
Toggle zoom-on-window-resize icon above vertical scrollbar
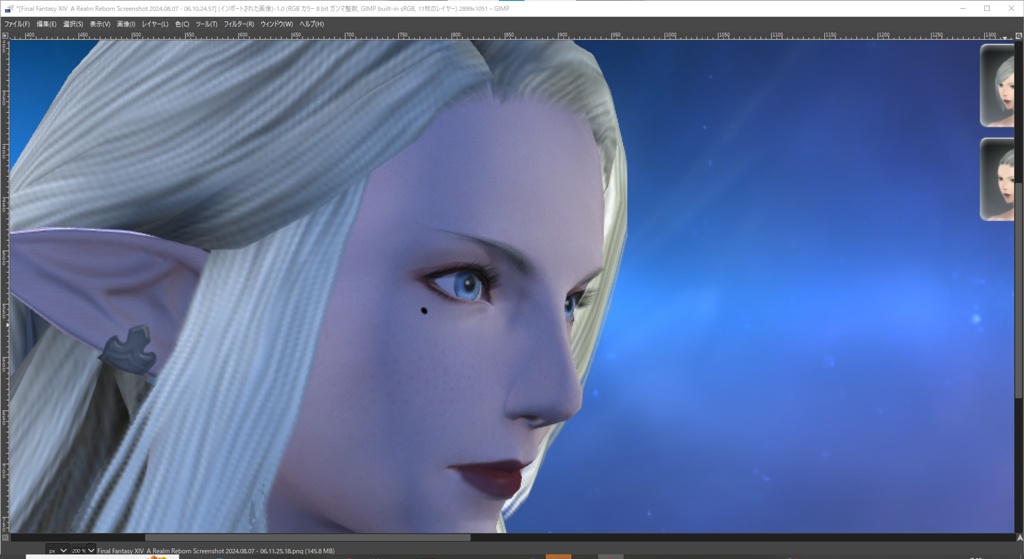[1019, 36]
